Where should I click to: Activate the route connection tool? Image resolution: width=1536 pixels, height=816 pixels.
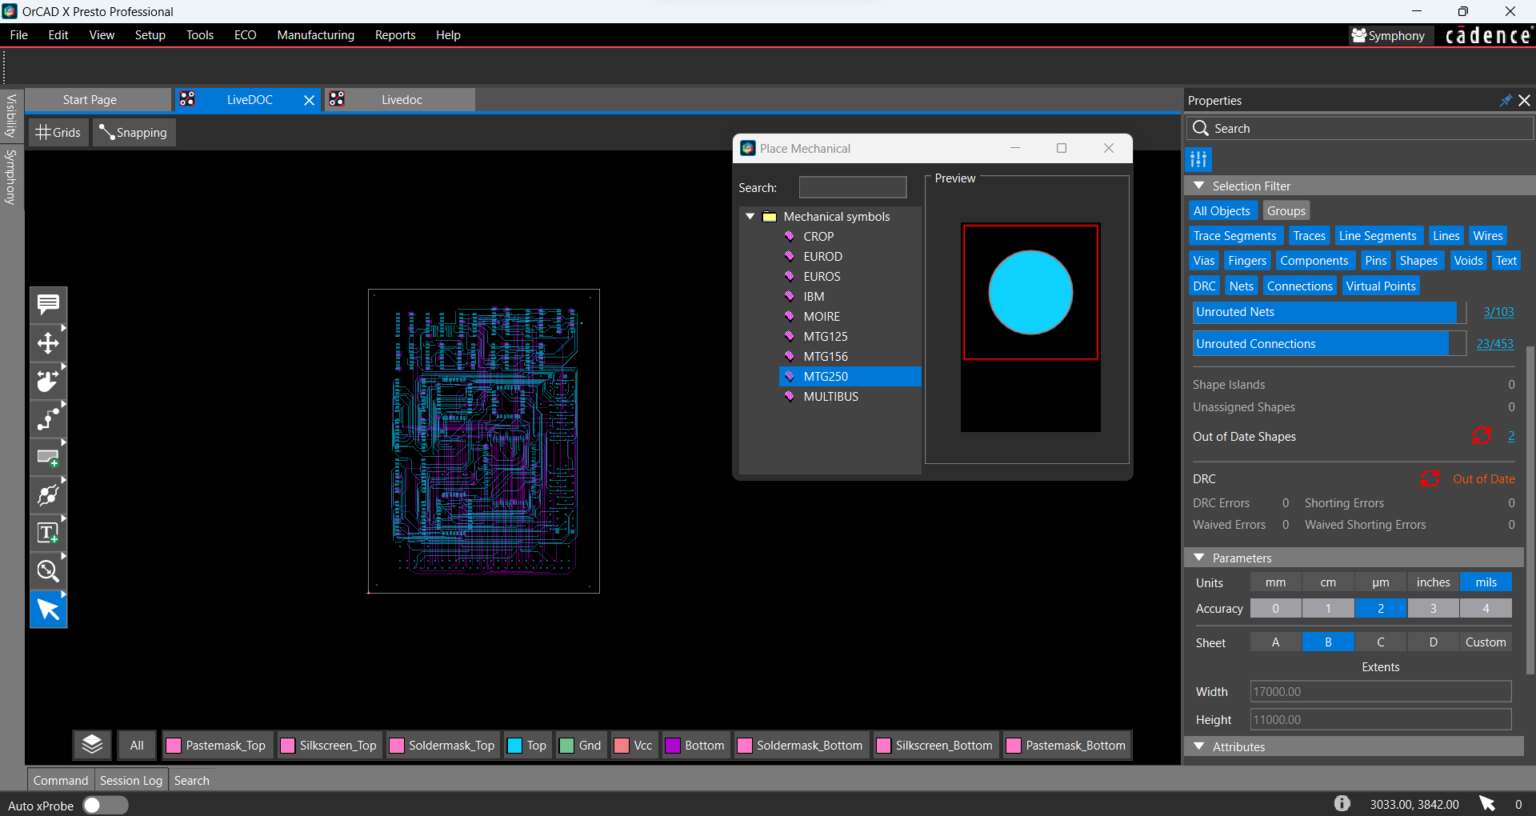[x=48, y=419]
